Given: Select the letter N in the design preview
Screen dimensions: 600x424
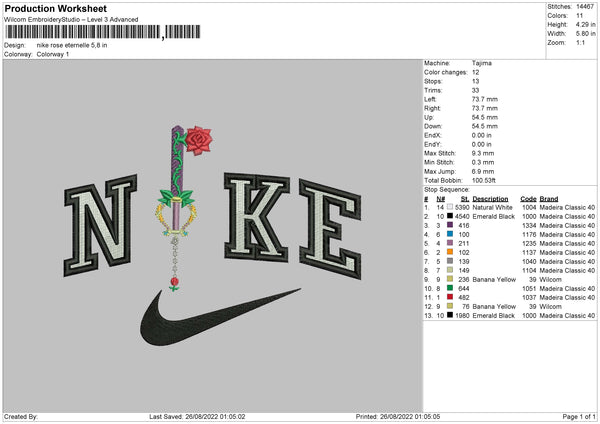Looking at the screenshot, I should pyautogui.click(x=100, y=226).
